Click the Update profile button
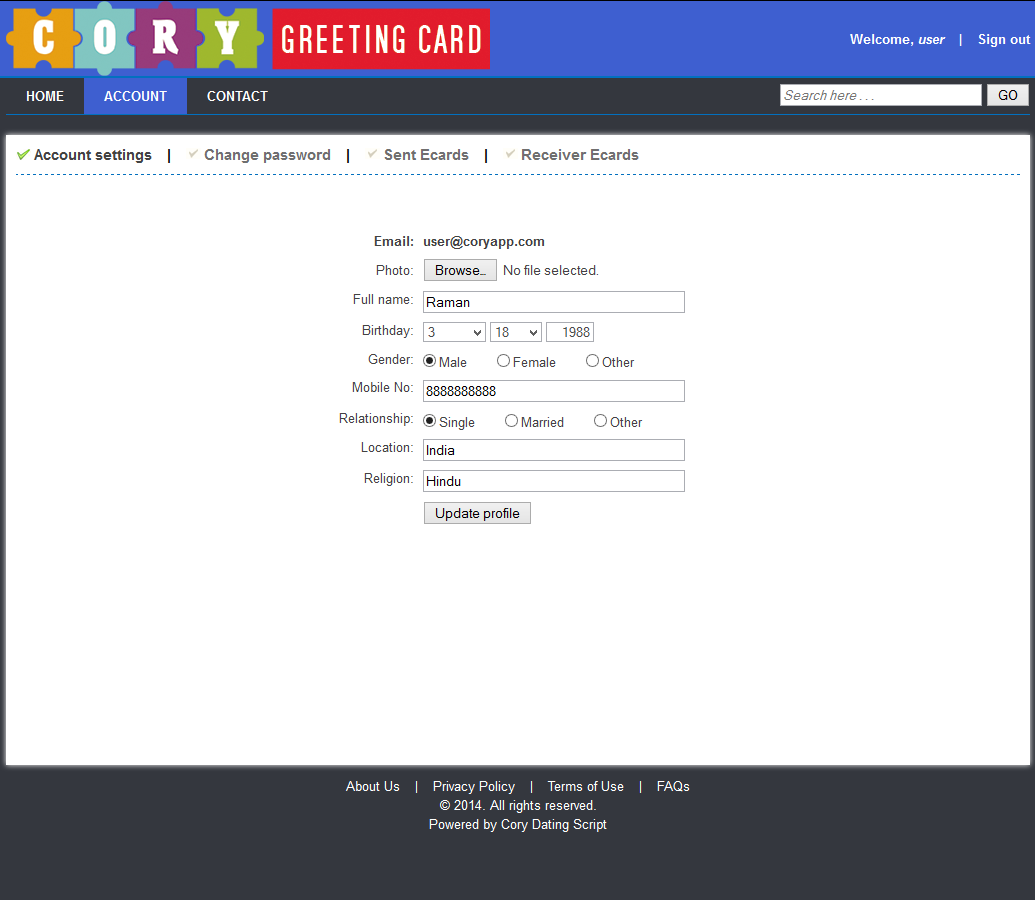1035x900 pixels. (477, 512)
